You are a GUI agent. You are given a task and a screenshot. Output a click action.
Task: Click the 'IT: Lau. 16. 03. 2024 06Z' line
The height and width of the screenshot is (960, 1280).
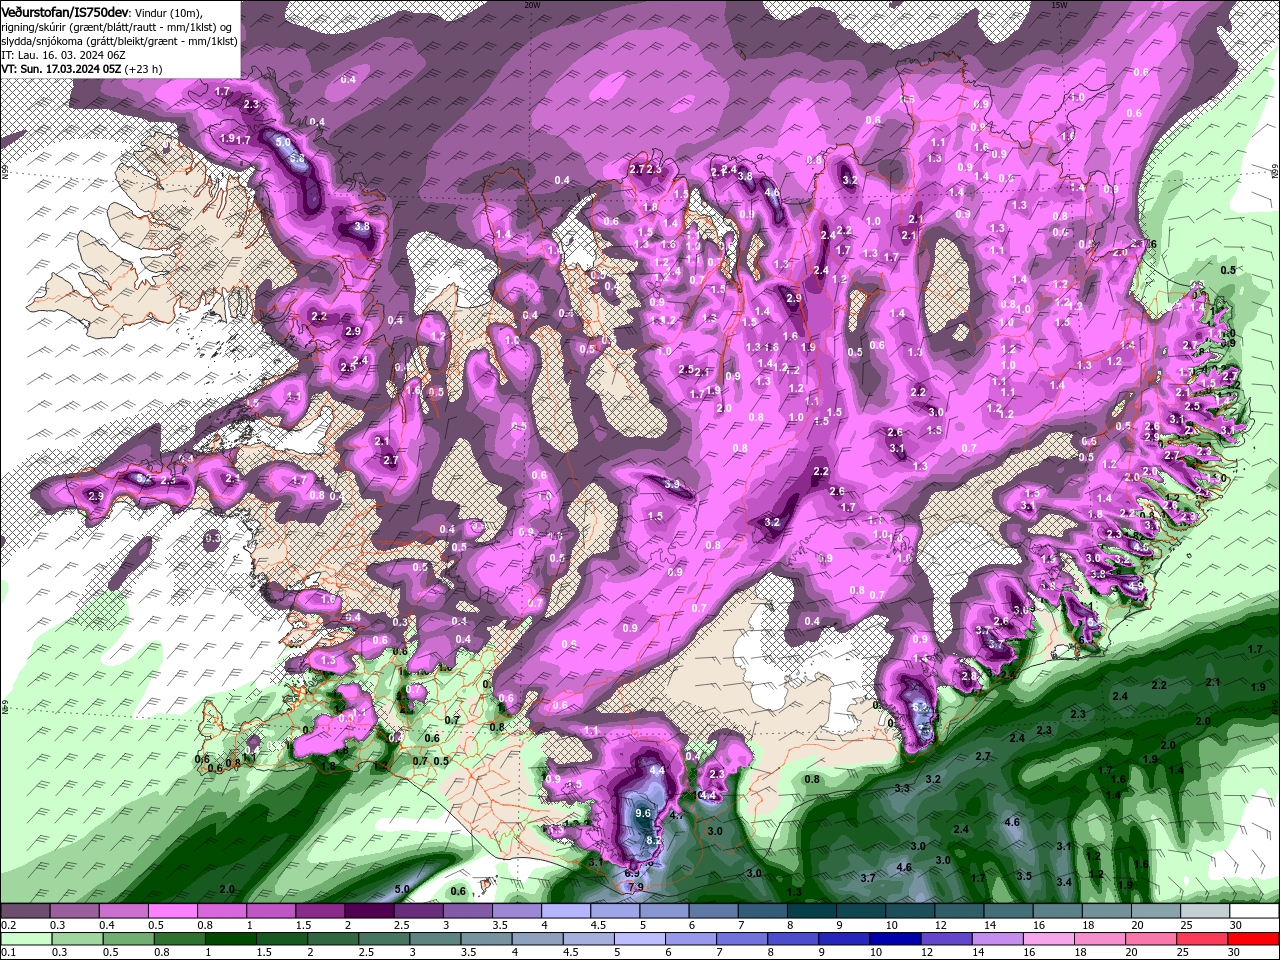coord(63,55)
